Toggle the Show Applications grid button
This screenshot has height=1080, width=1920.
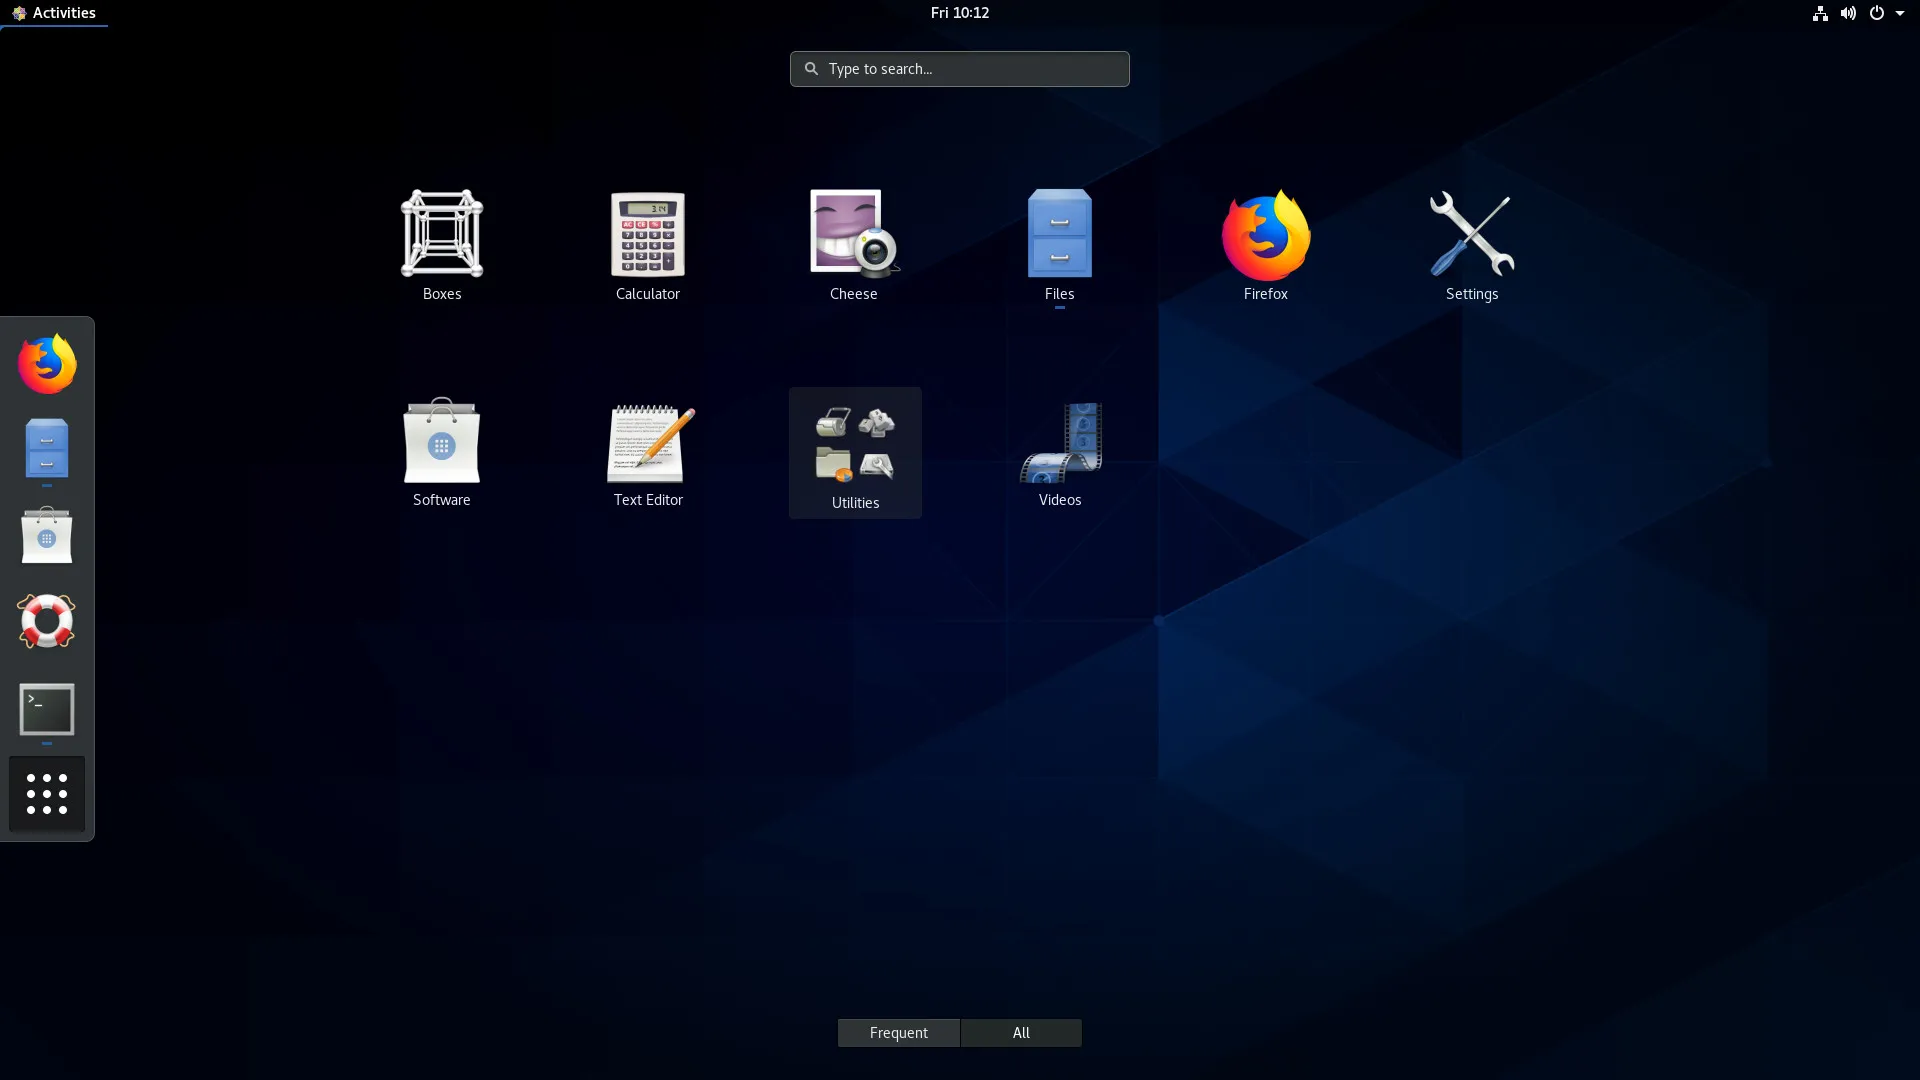(47, 794)
